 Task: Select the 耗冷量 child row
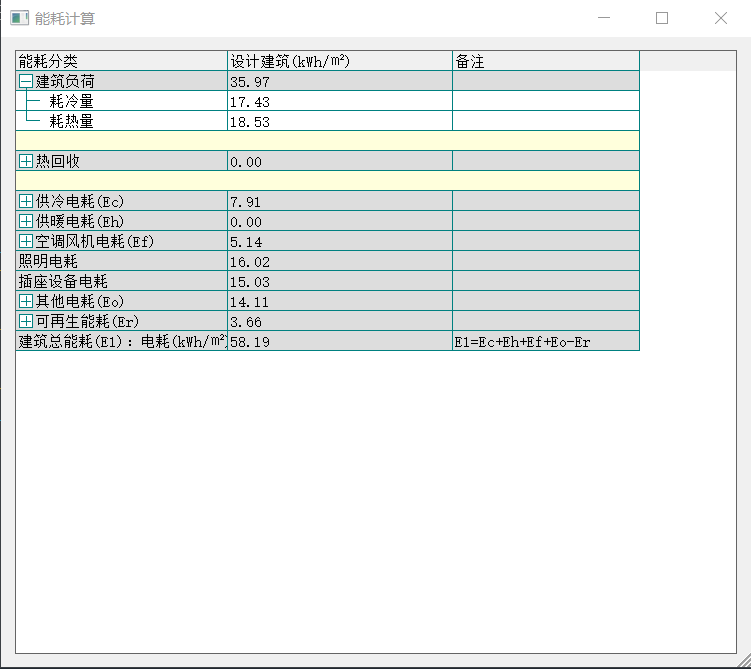72,101
